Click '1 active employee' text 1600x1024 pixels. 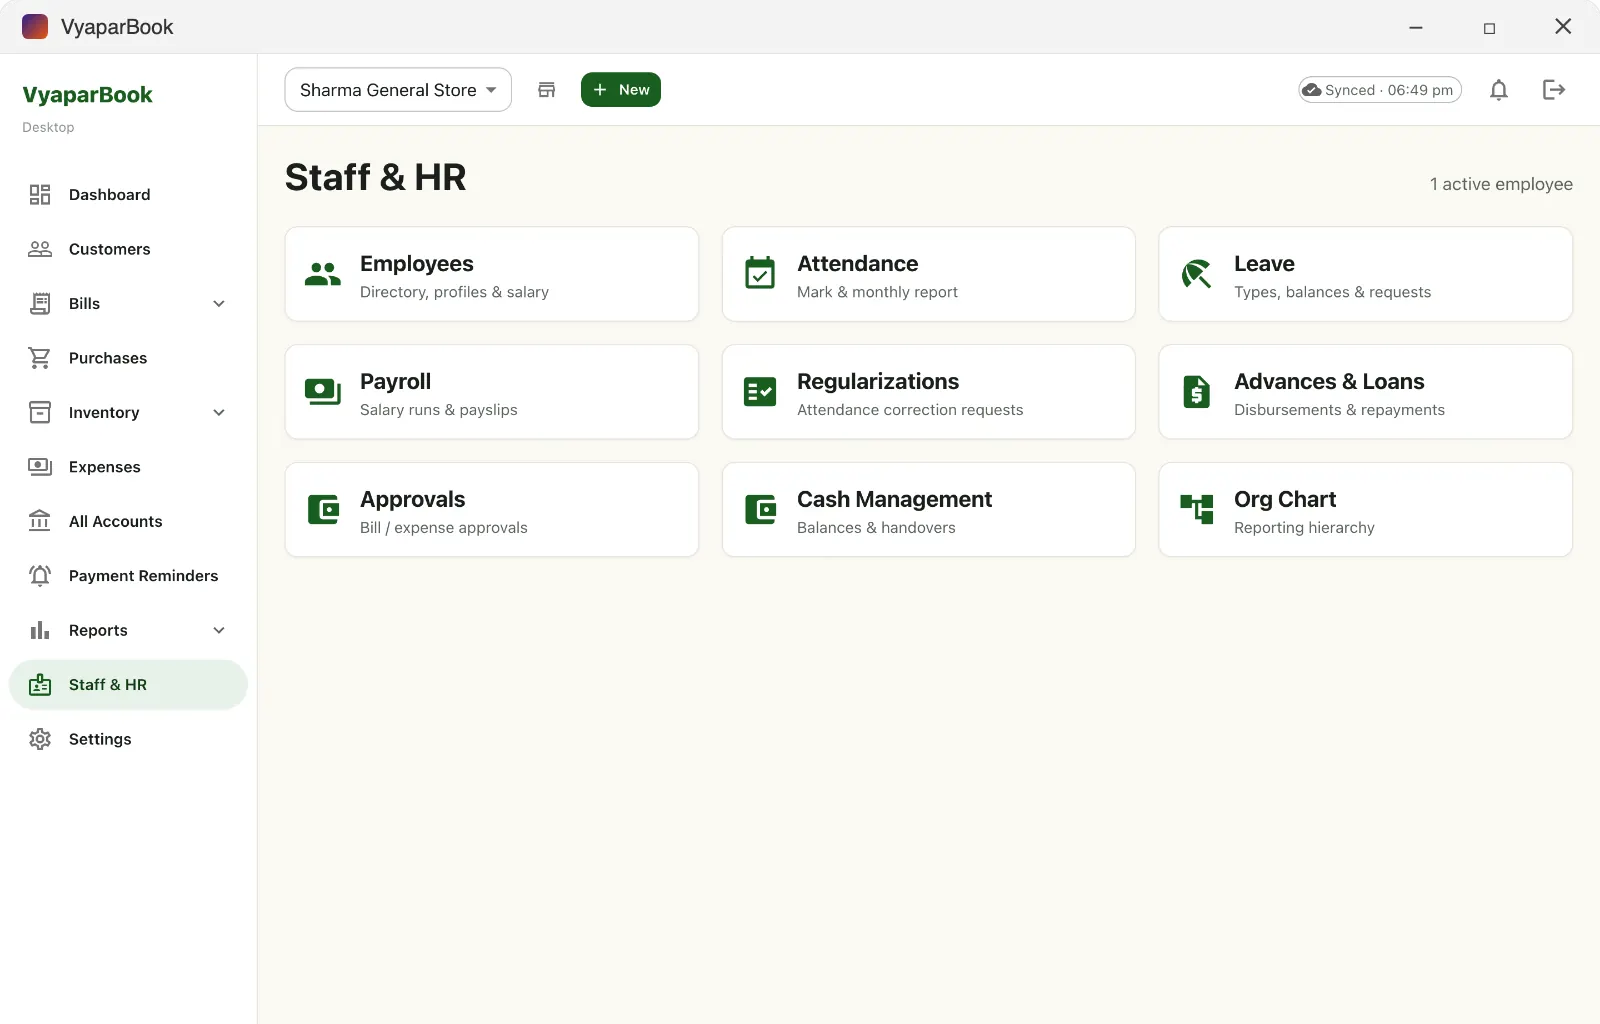point(1501,184)
